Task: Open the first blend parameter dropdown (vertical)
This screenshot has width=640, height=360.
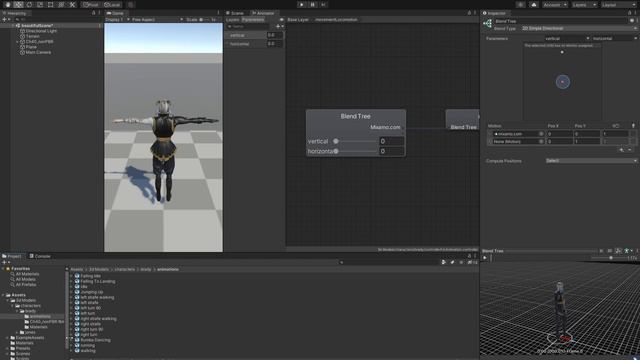Action: (567, 38)
